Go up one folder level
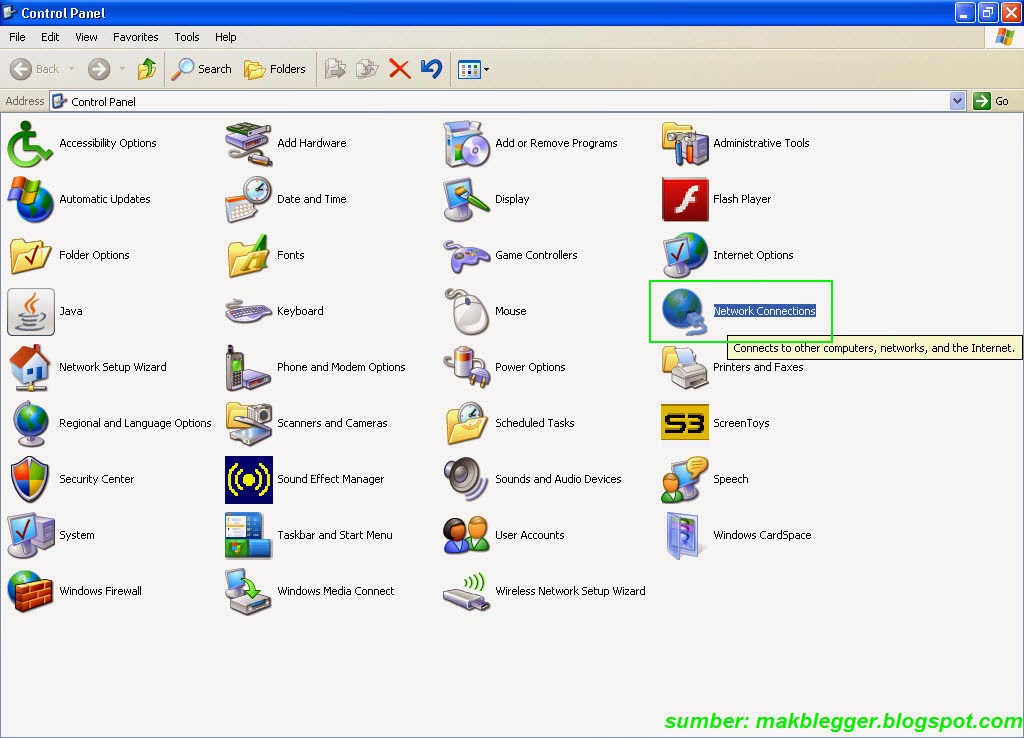The image size is (1024, 738). click(x=147, y=69)
